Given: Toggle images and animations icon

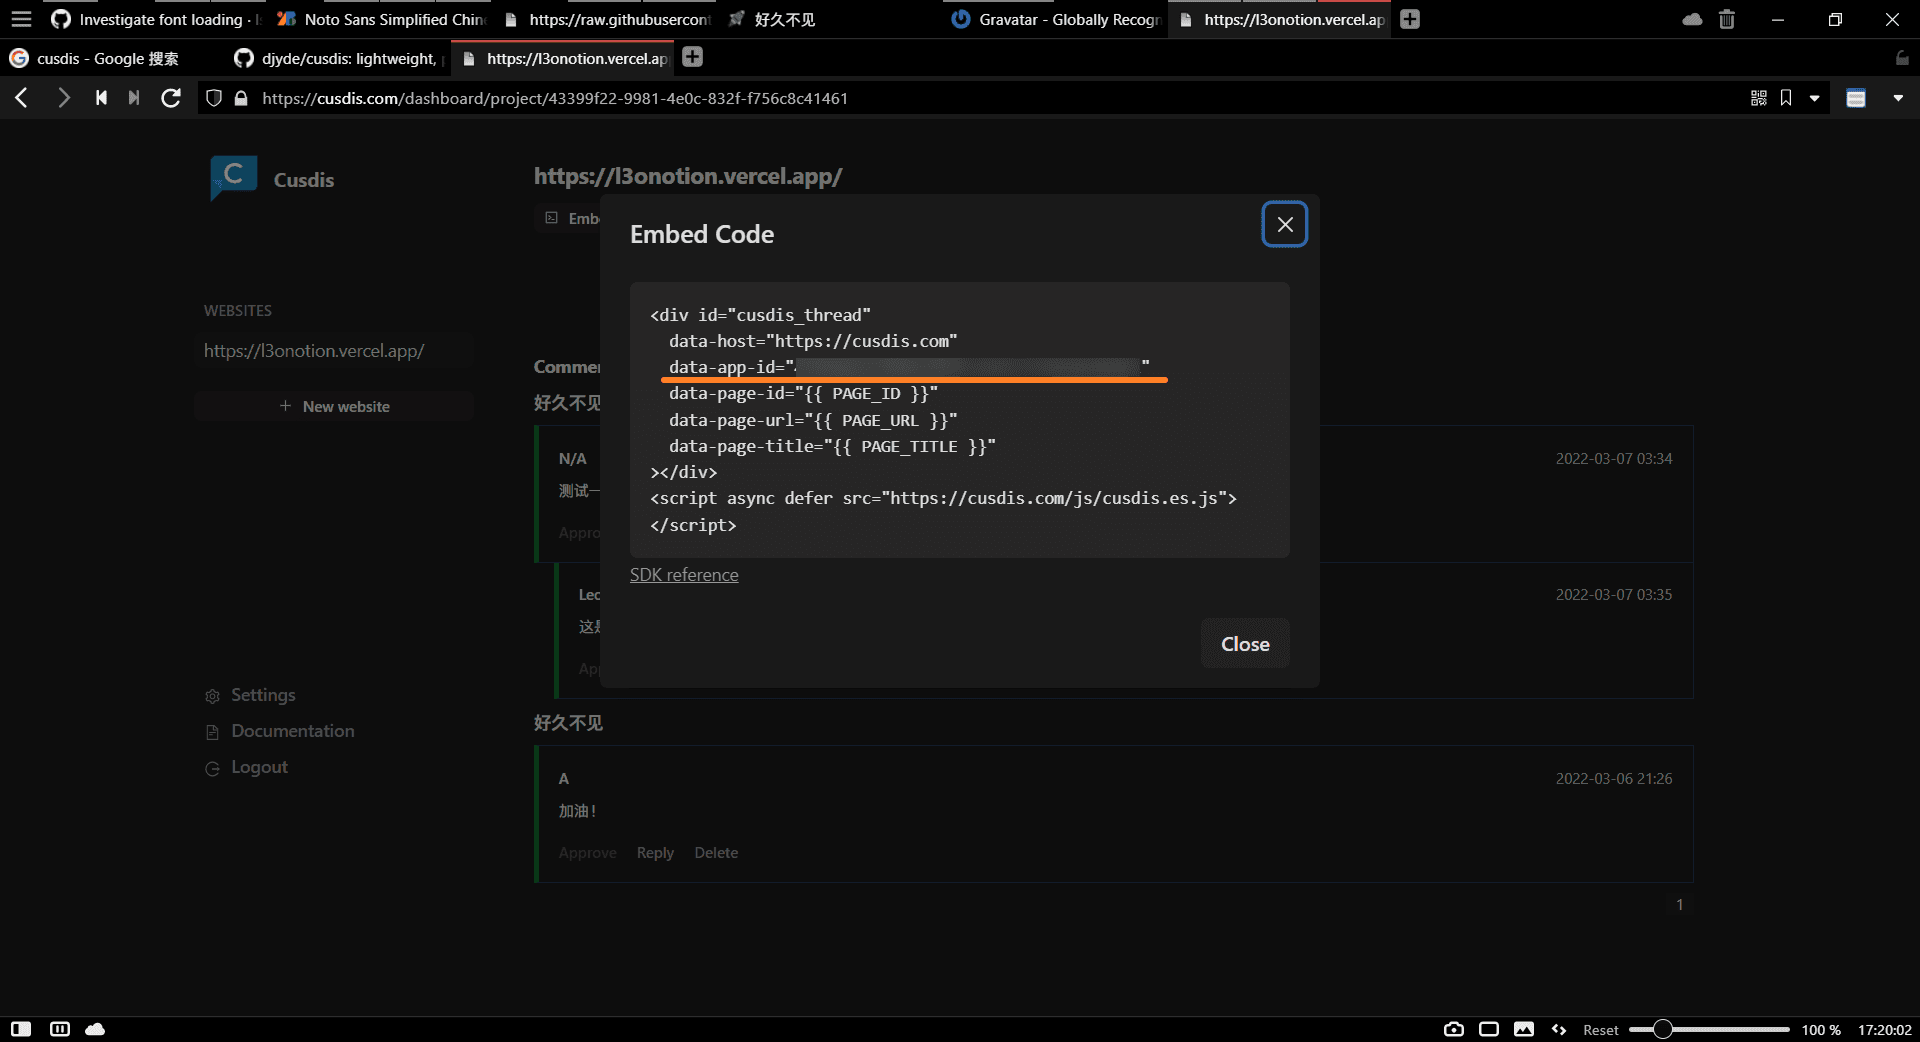Looking at the screenshot, I should pos(1524,1029).
